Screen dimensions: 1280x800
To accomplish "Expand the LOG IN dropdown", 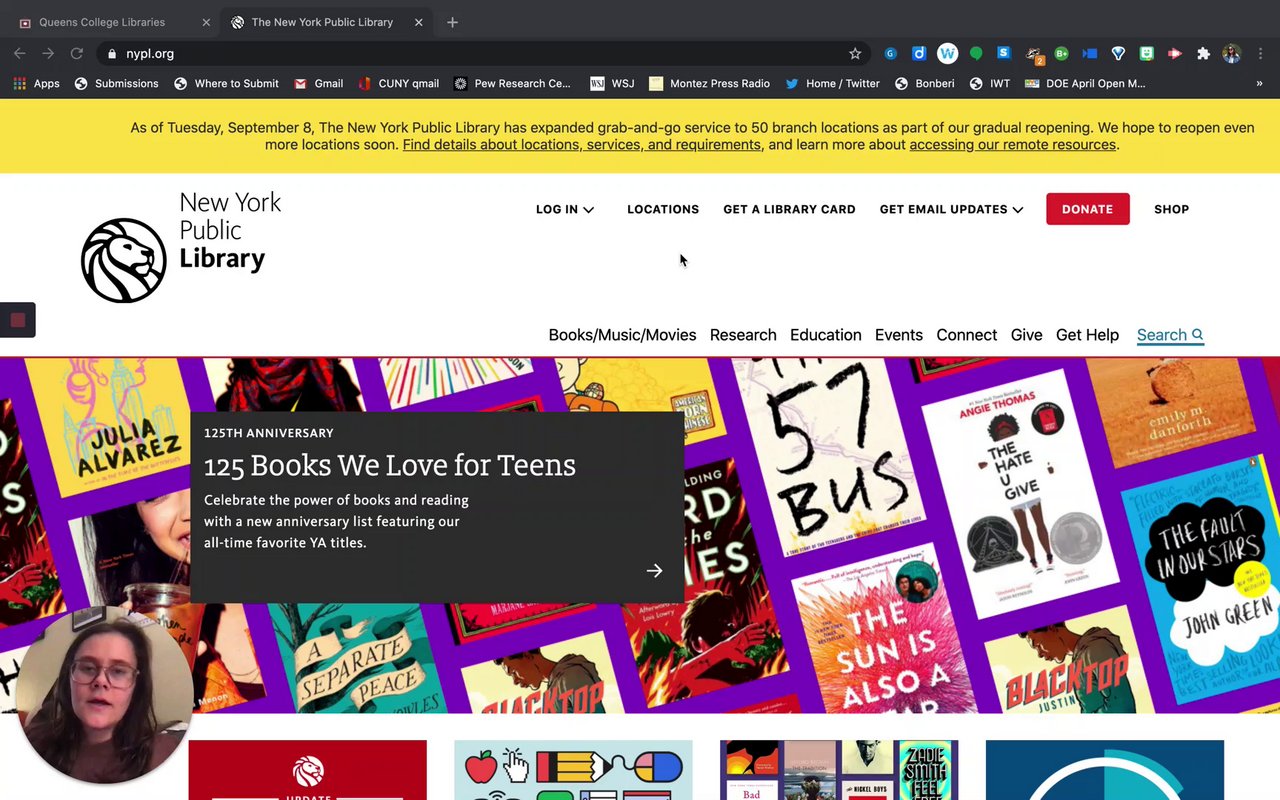I will click(x=565, y=209).
